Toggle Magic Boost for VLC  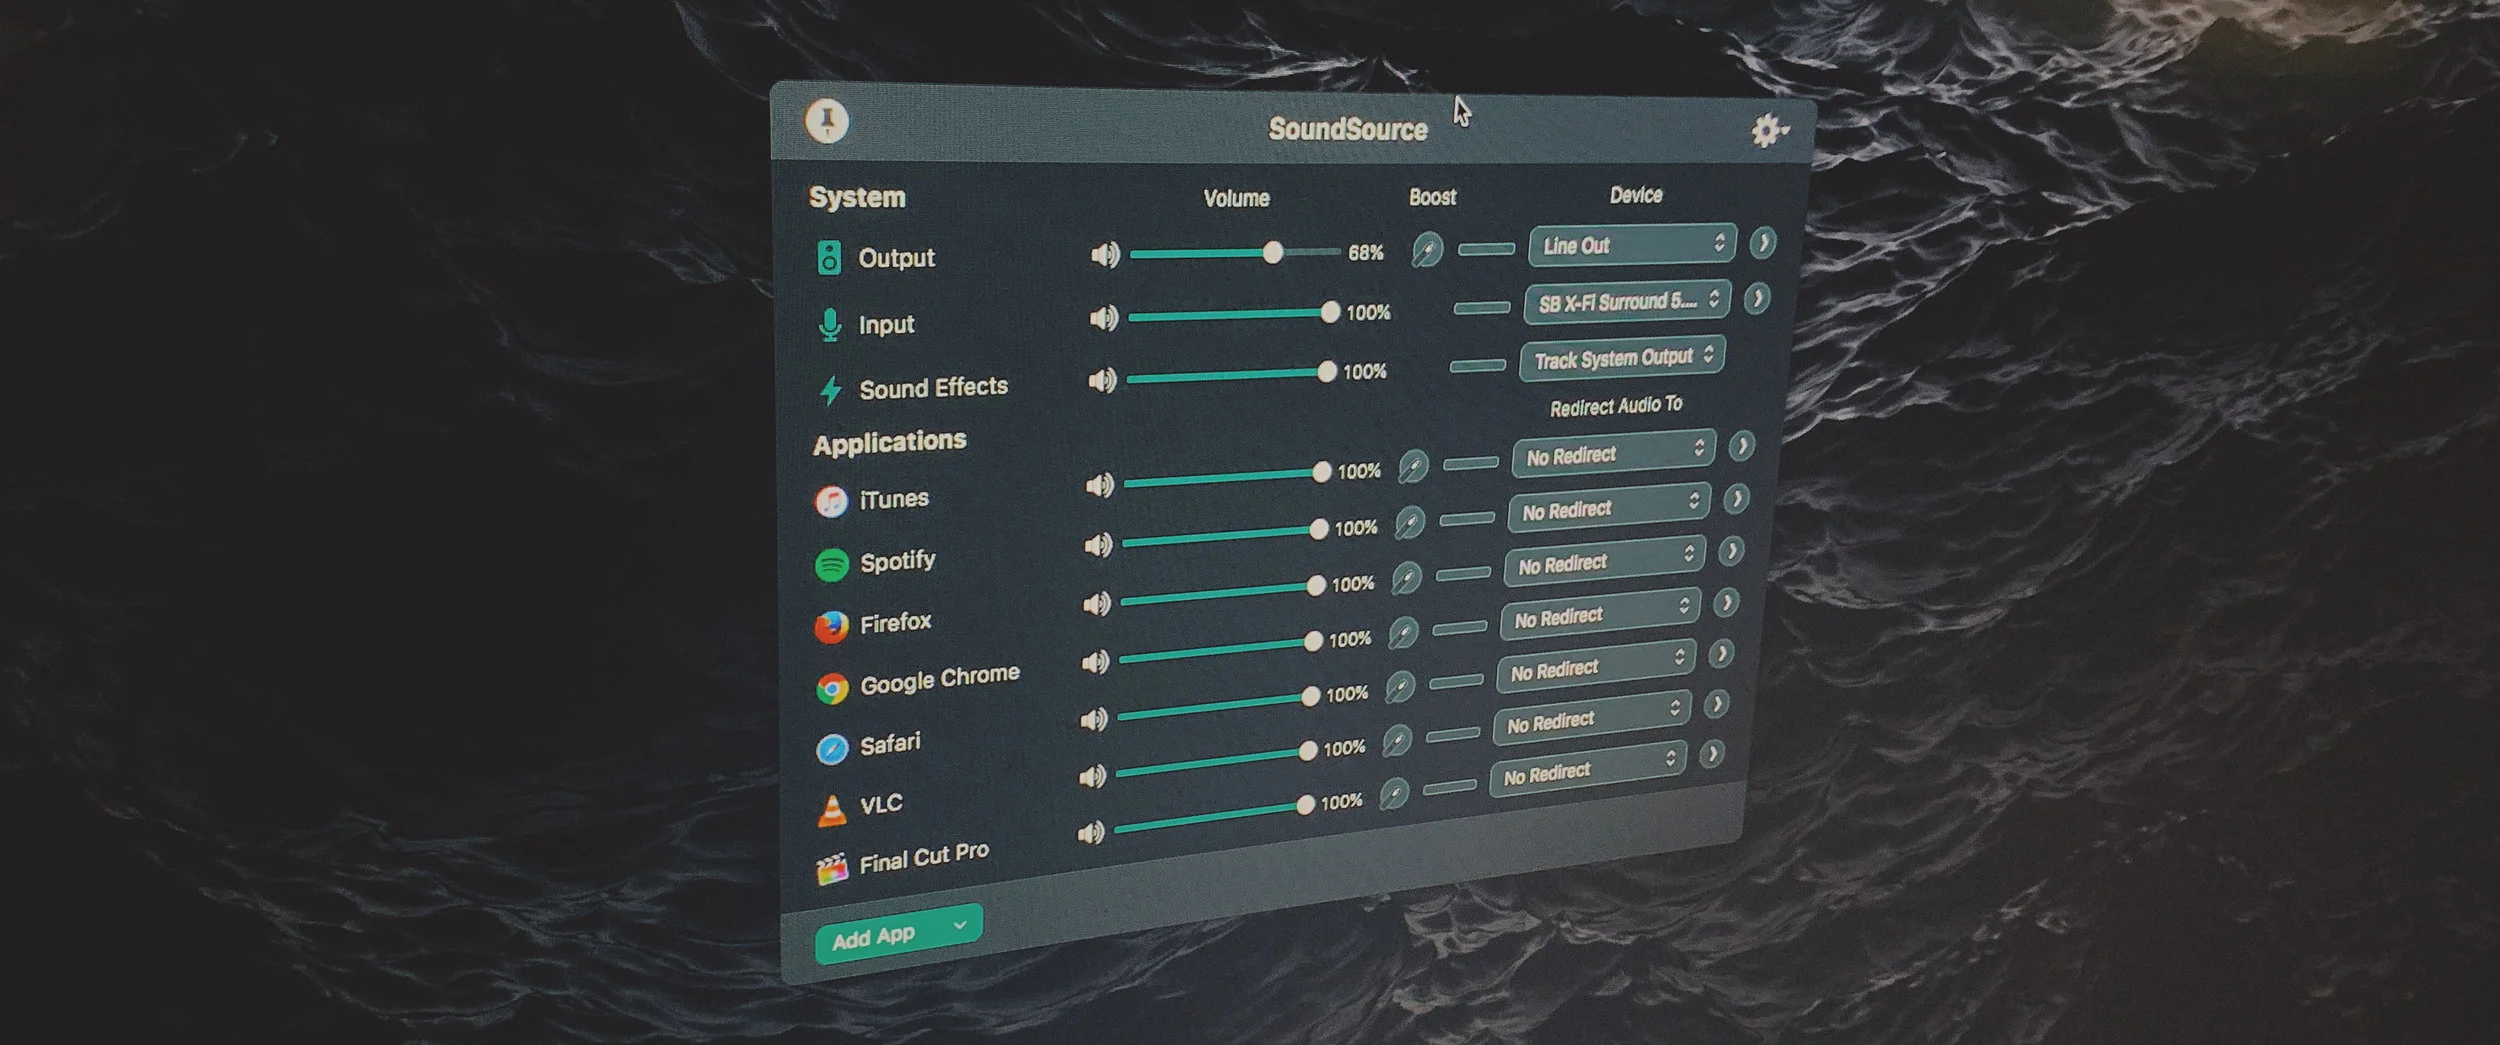[1397, 741]
